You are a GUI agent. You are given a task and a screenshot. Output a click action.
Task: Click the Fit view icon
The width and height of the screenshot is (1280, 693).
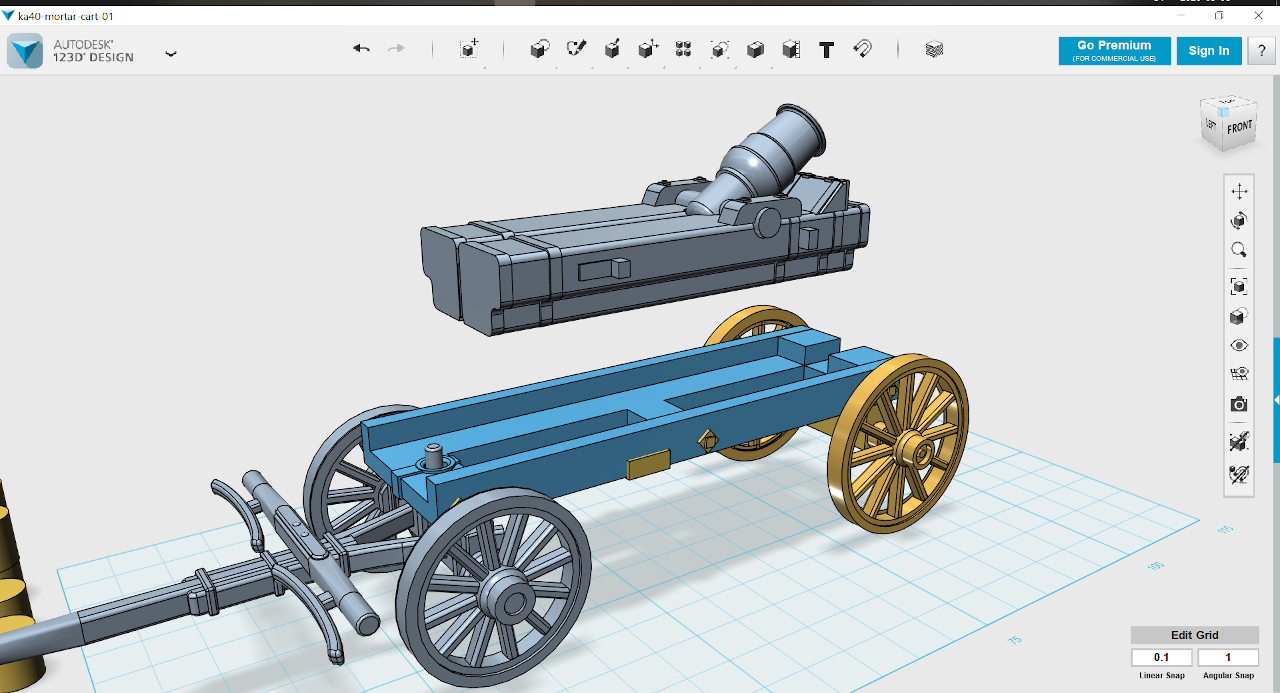pos(1239,287)
